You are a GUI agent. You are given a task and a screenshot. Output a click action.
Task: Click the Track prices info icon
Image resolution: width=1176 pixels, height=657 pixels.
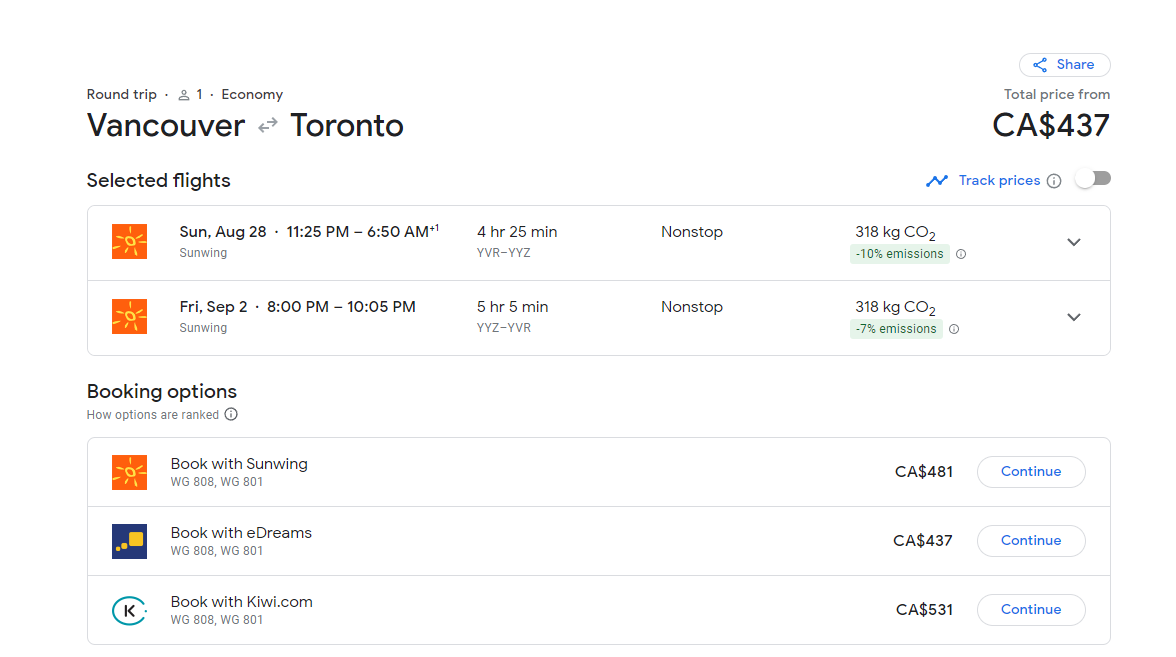tap(1053, 181)
